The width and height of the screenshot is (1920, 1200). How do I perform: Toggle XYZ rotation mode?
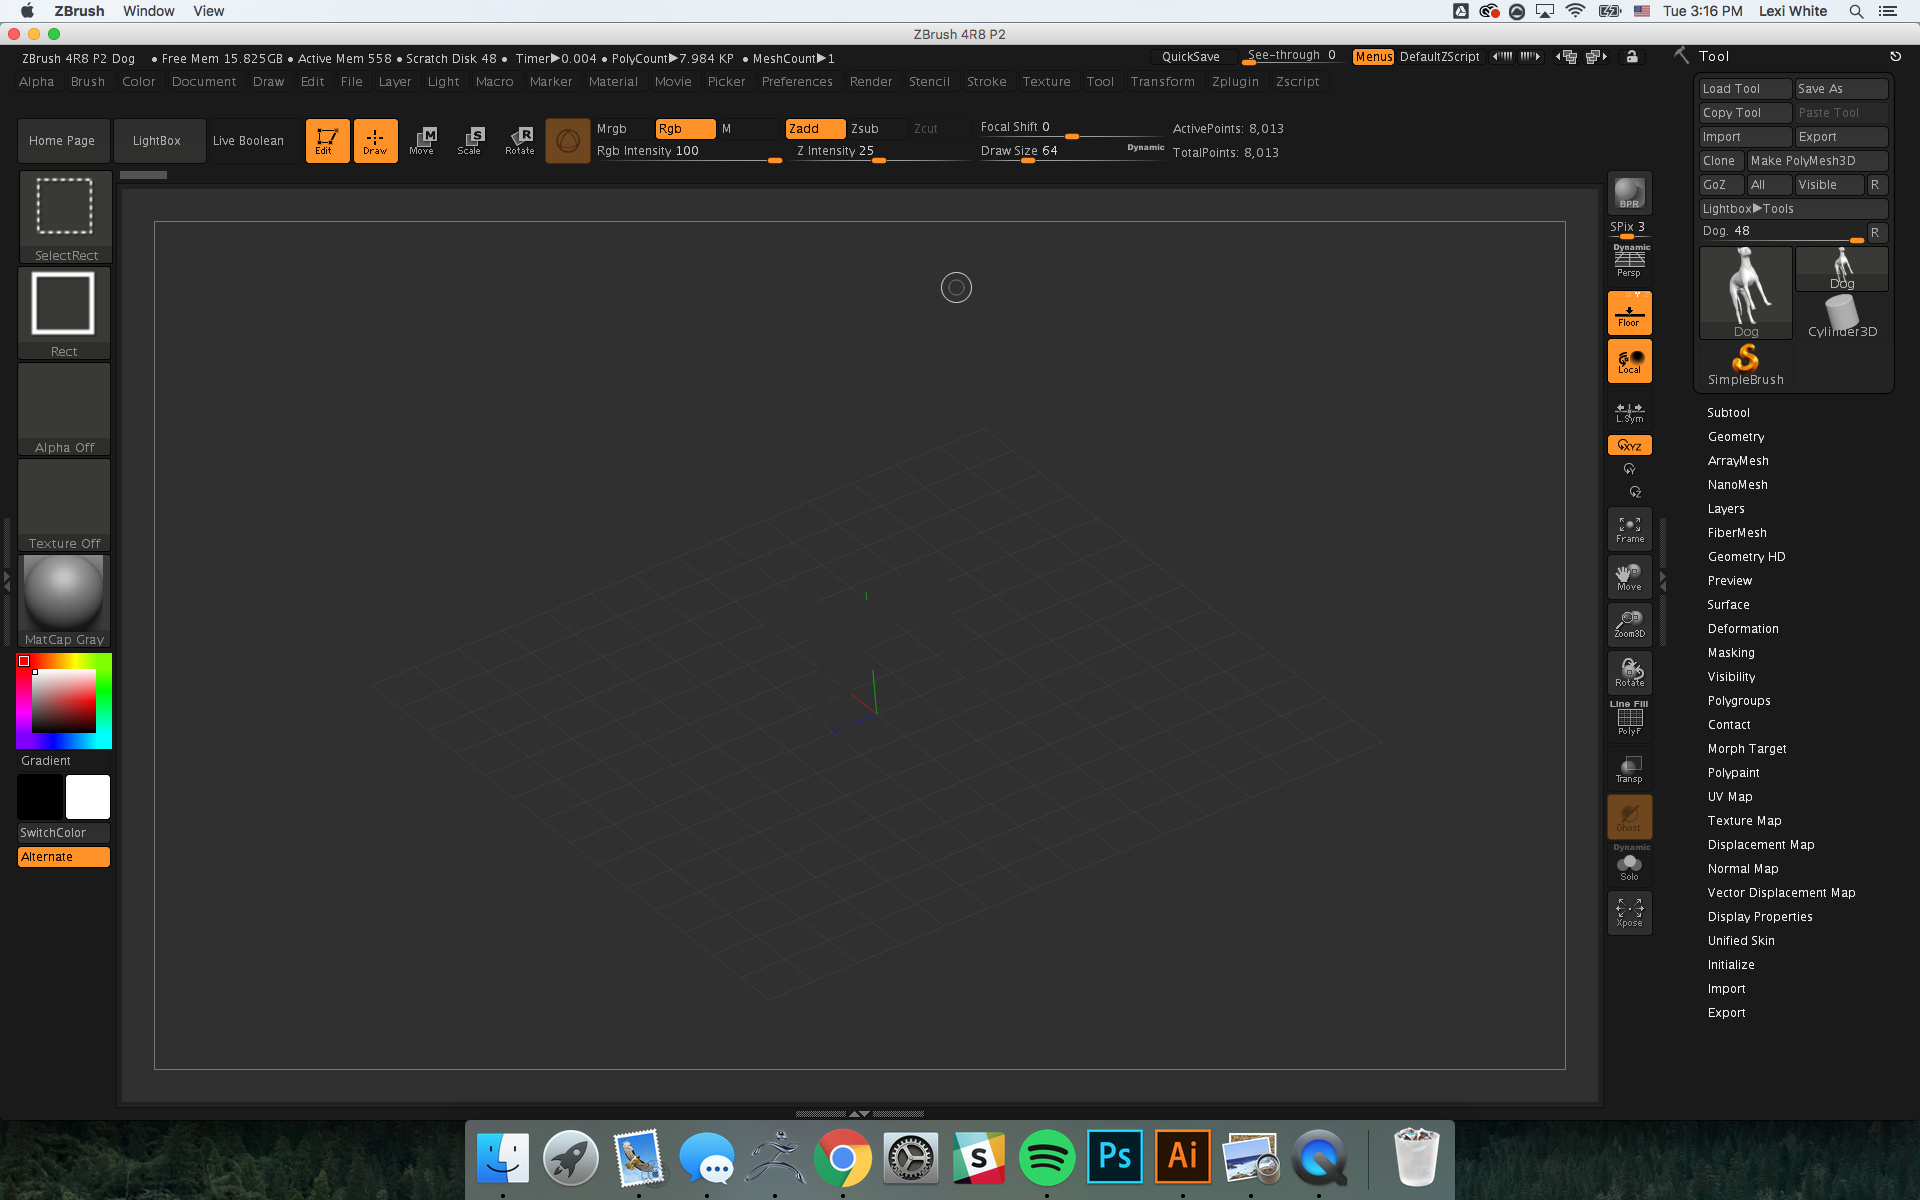click(x=1629, y=445)
